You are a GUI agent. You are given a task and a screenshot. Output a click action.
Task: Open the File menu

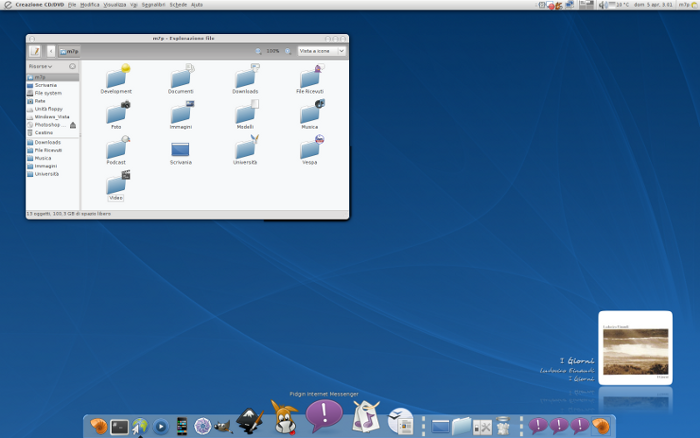pos(72,5)
